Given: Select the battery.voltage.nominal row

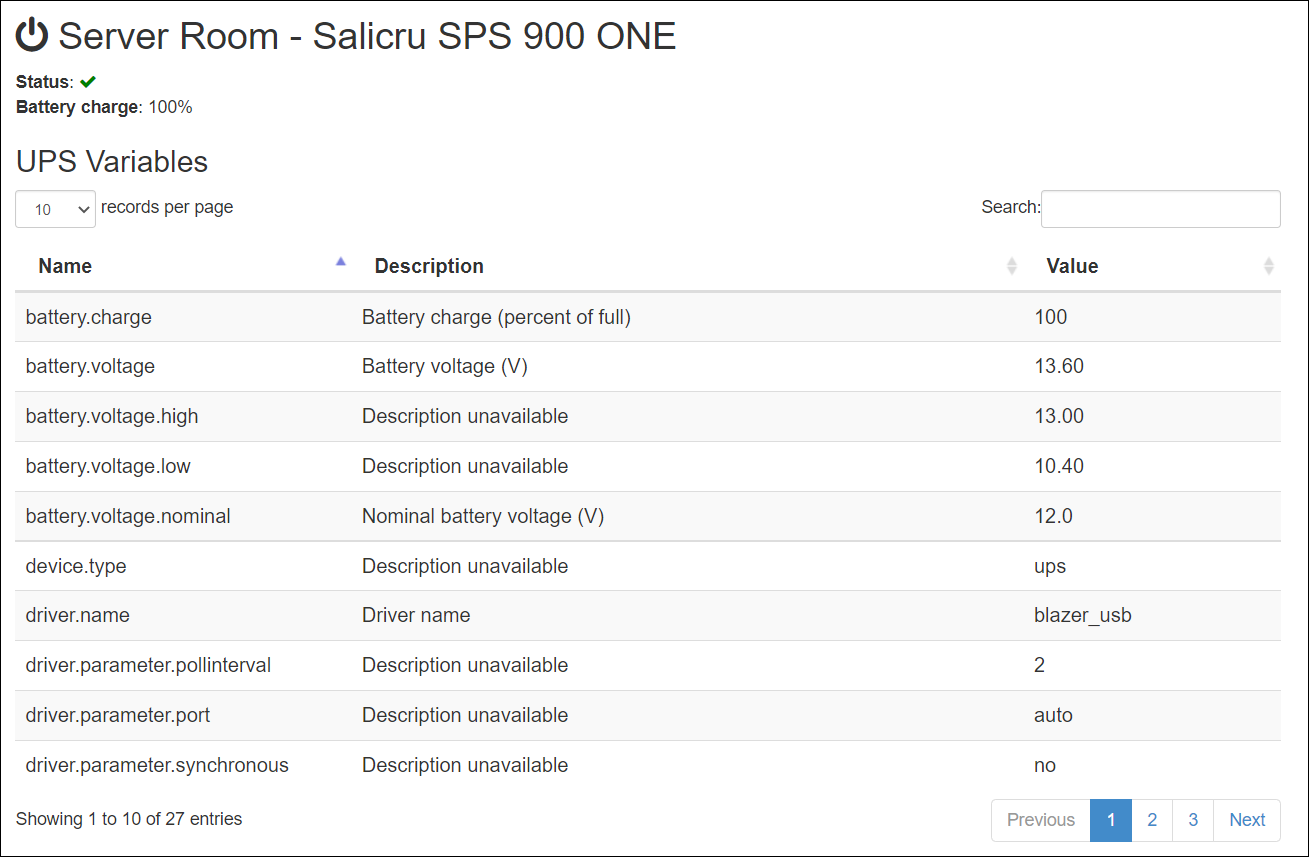Looking at the screenshot, I should [x=648, y=516].
